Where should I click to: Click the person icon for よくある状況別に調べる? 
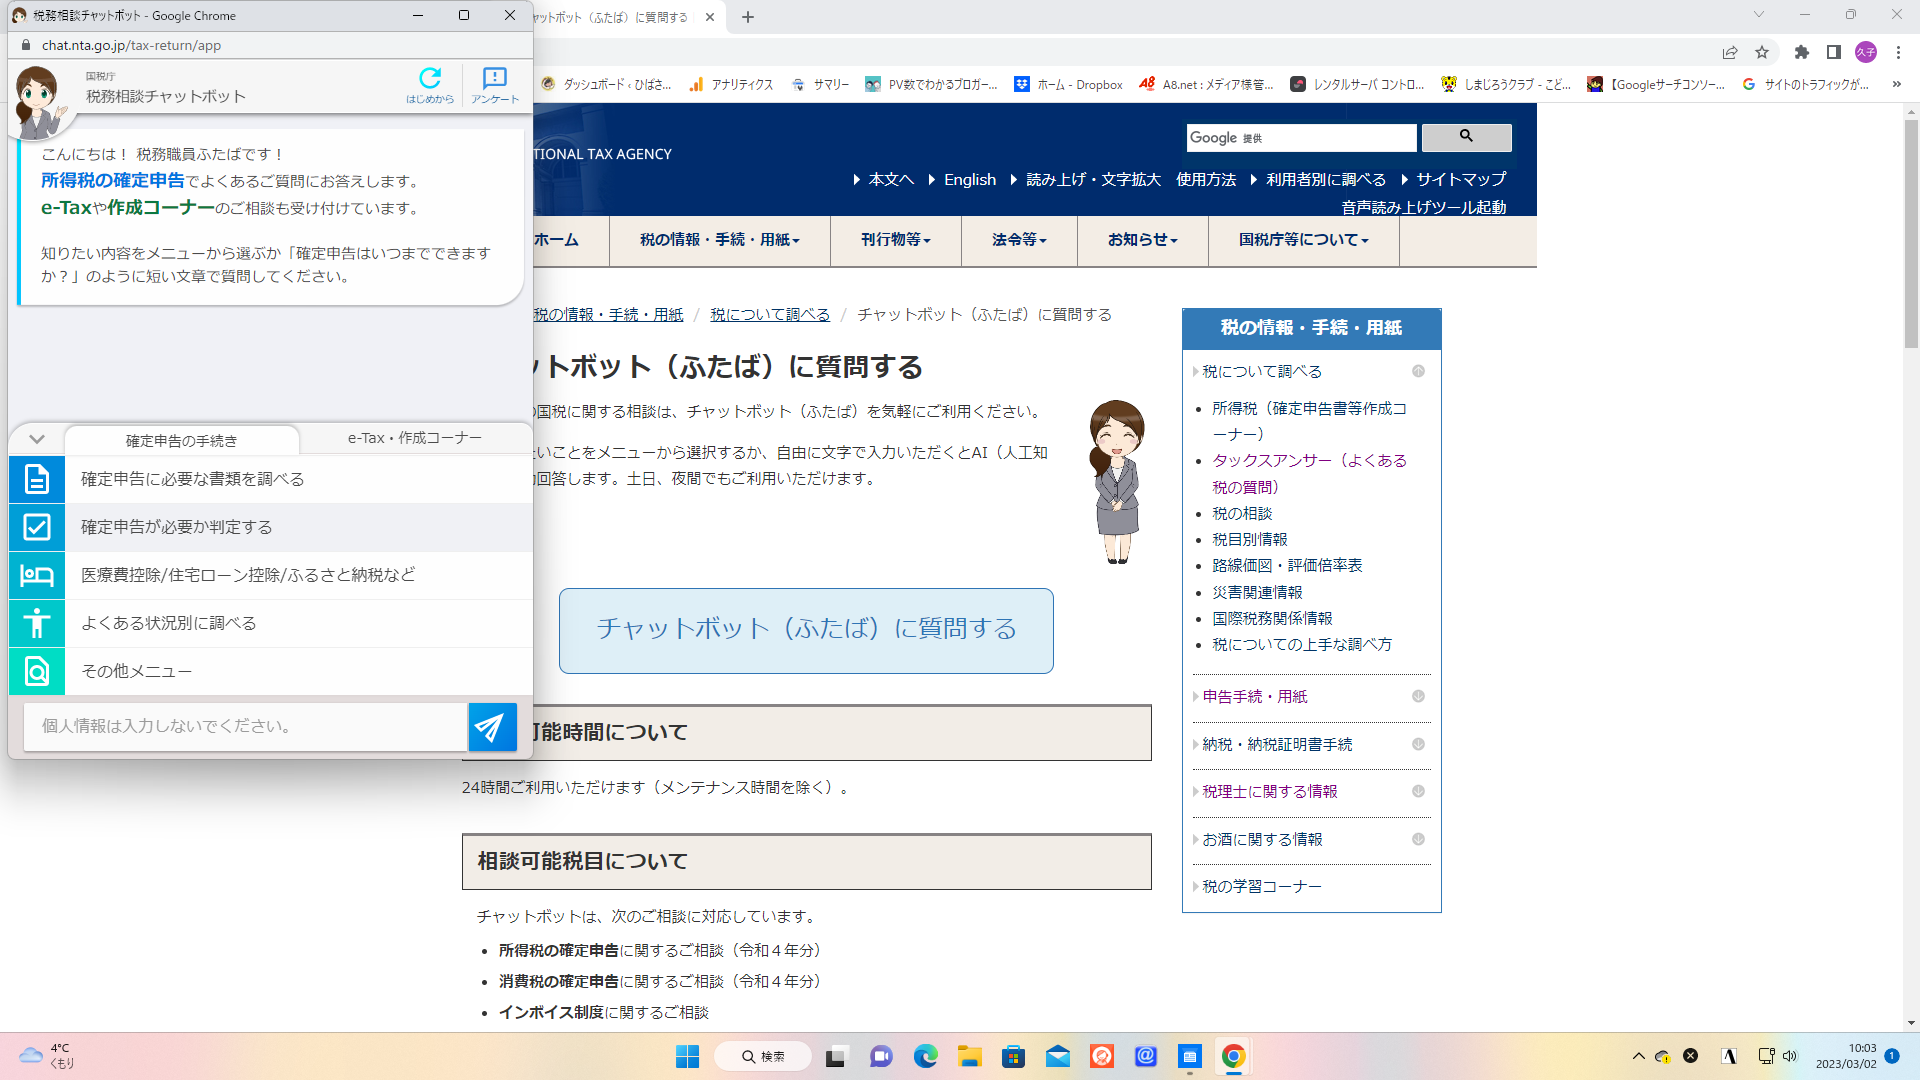37,623
